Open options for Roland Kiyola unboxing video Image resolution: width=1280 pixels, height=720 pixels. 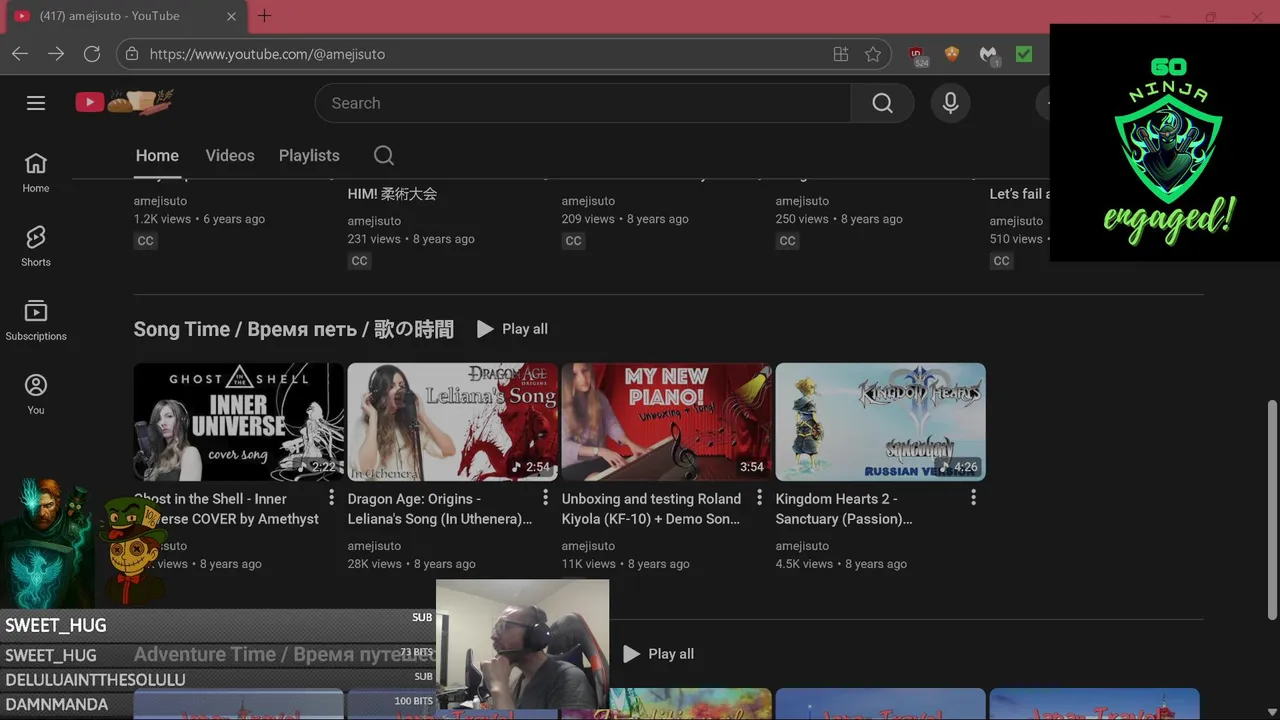point(759,497)
